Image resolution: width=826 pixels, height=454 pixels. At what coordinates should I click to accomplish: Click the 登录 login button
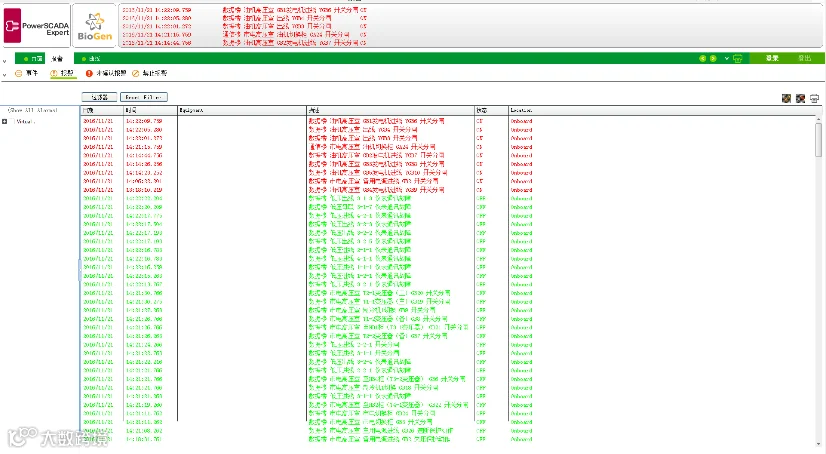click(772, 58)
